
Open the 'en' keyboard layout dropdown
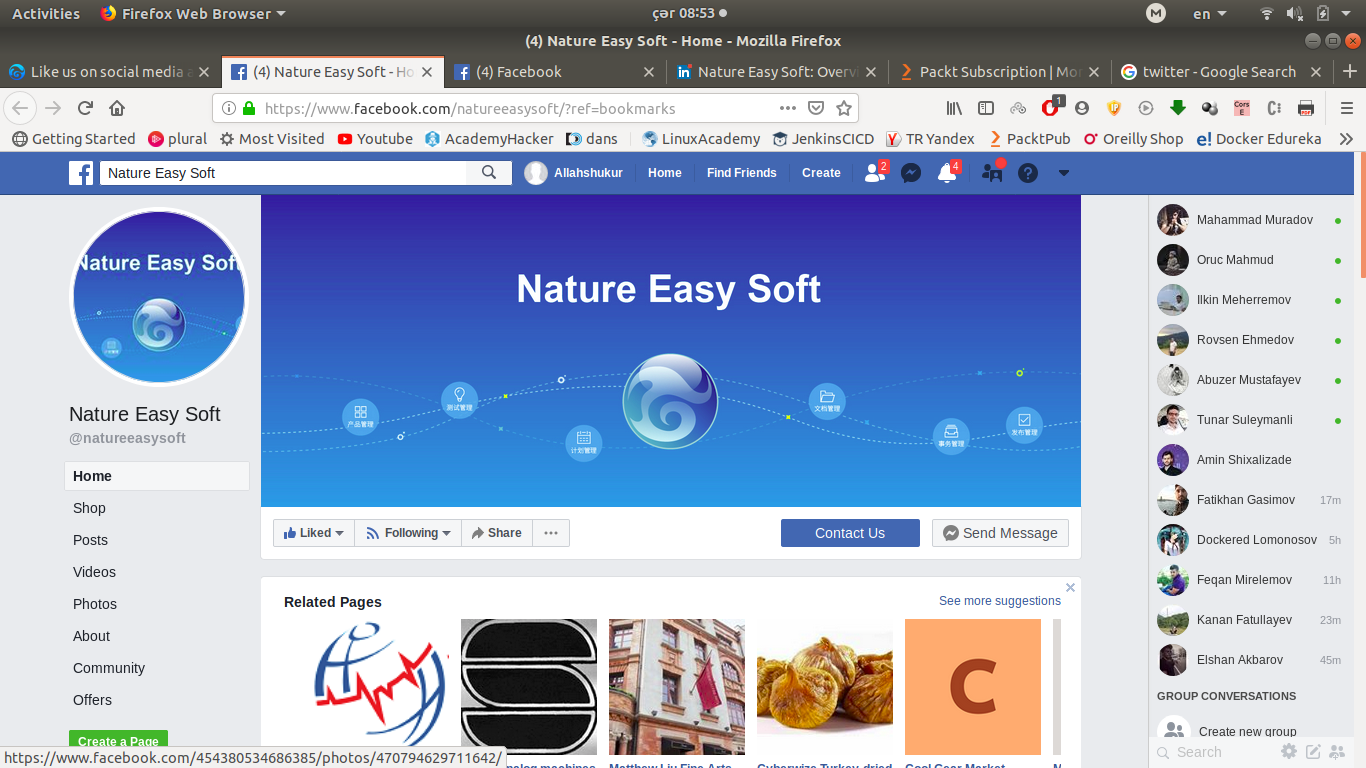tap(1208, 13)
